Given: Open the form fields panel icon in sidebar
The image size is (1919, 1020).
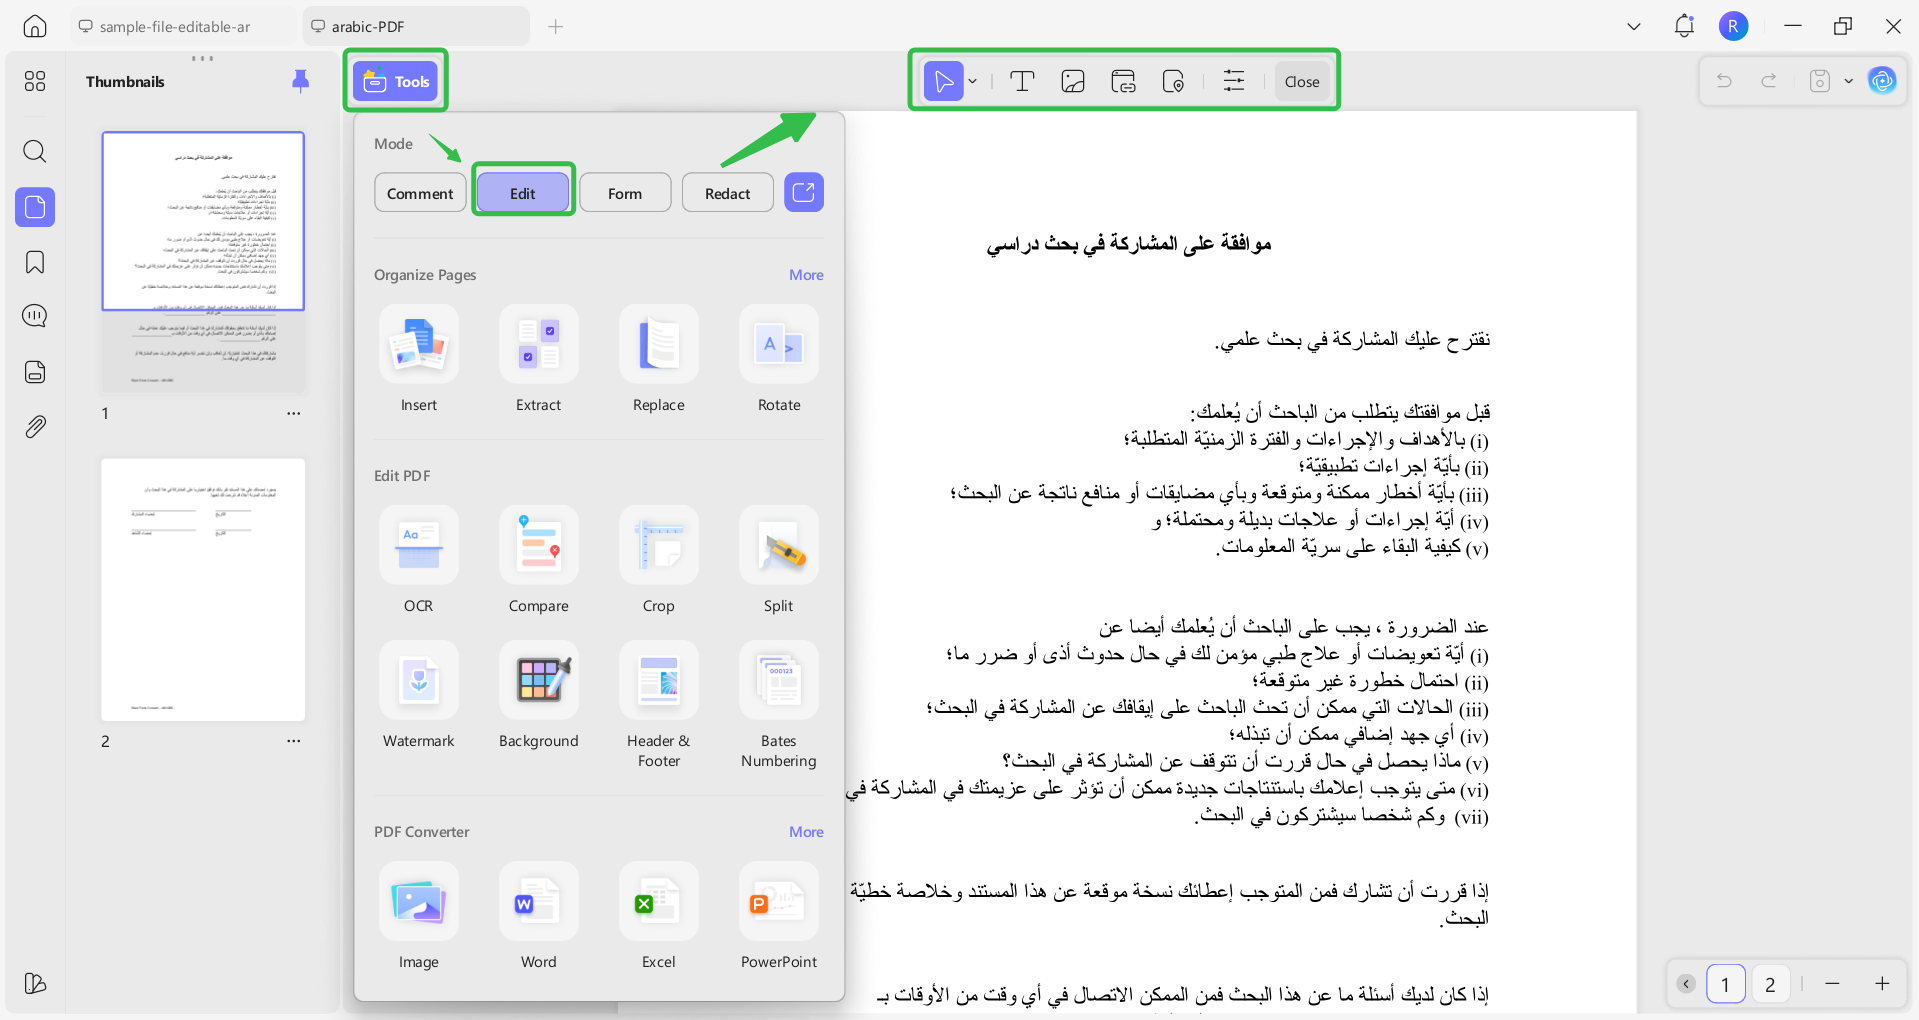Looking at the screenshot, I should [35, 372].
